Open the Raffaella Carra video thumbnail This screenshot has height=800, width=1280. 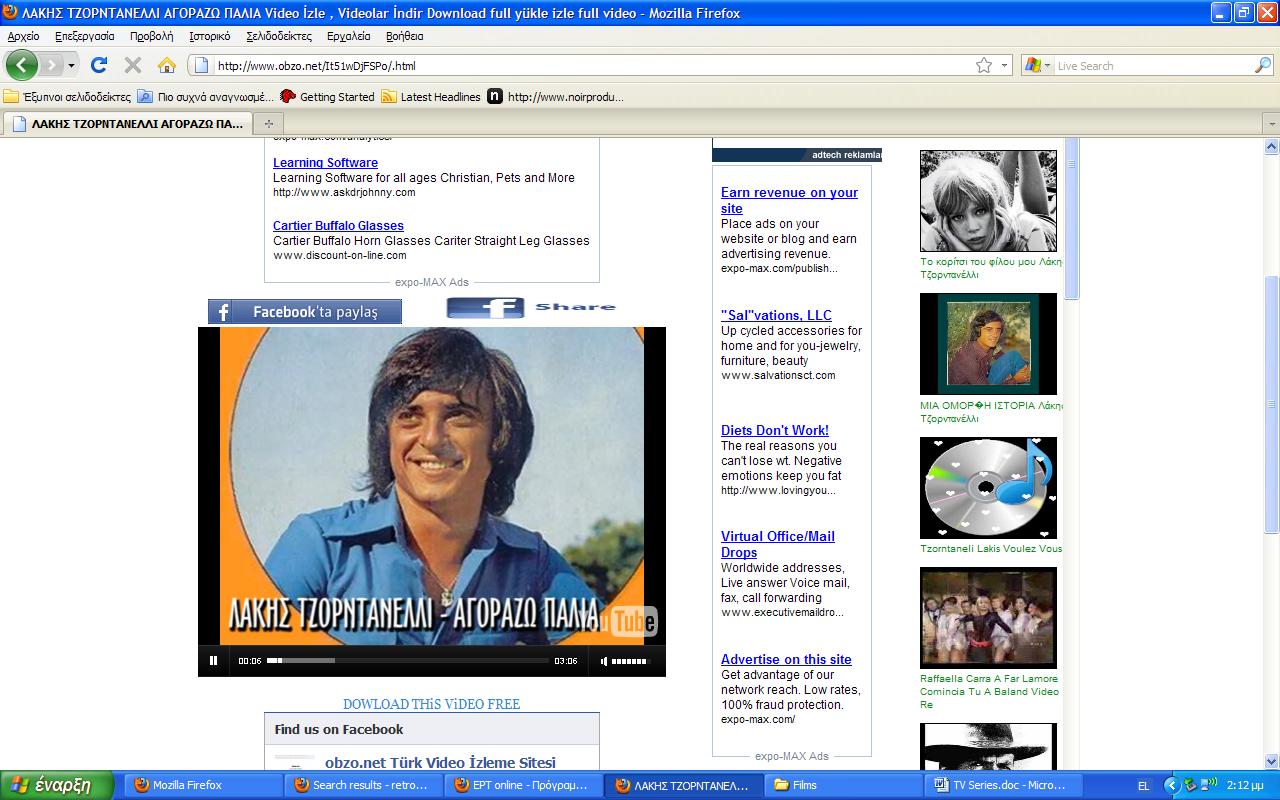[x=987, y=618]
